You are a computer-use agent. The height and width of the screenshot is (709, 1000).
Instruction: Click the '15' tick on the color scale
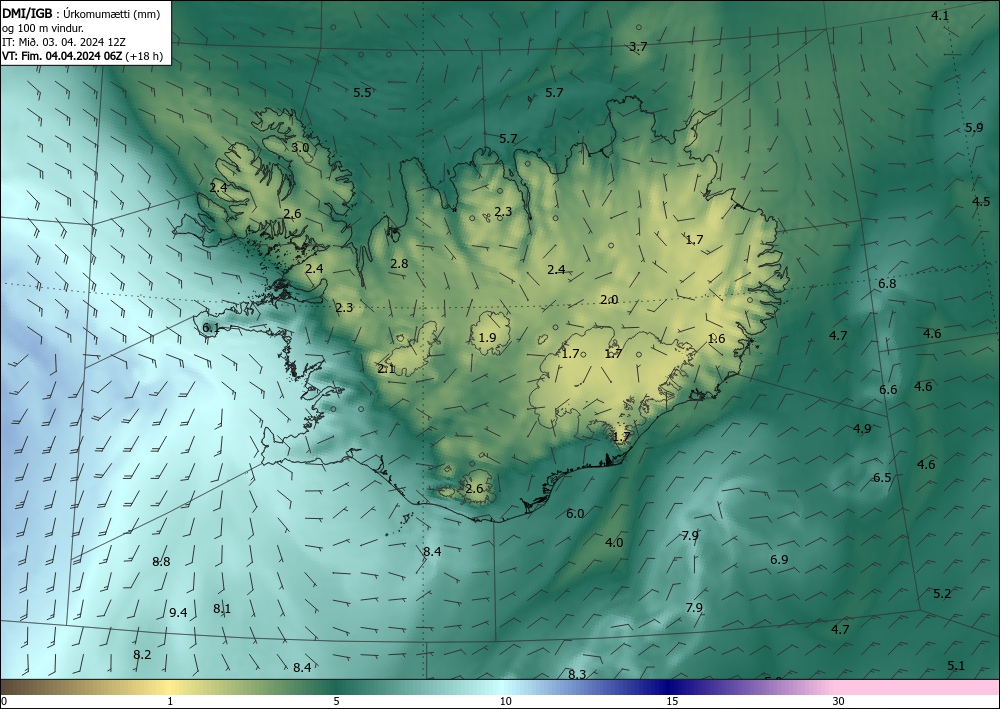pyautogui.click(x=672, y=702)
